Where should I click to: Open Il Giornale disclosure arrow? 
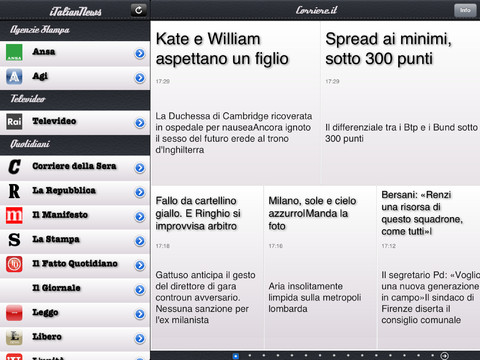click(140, 289)
